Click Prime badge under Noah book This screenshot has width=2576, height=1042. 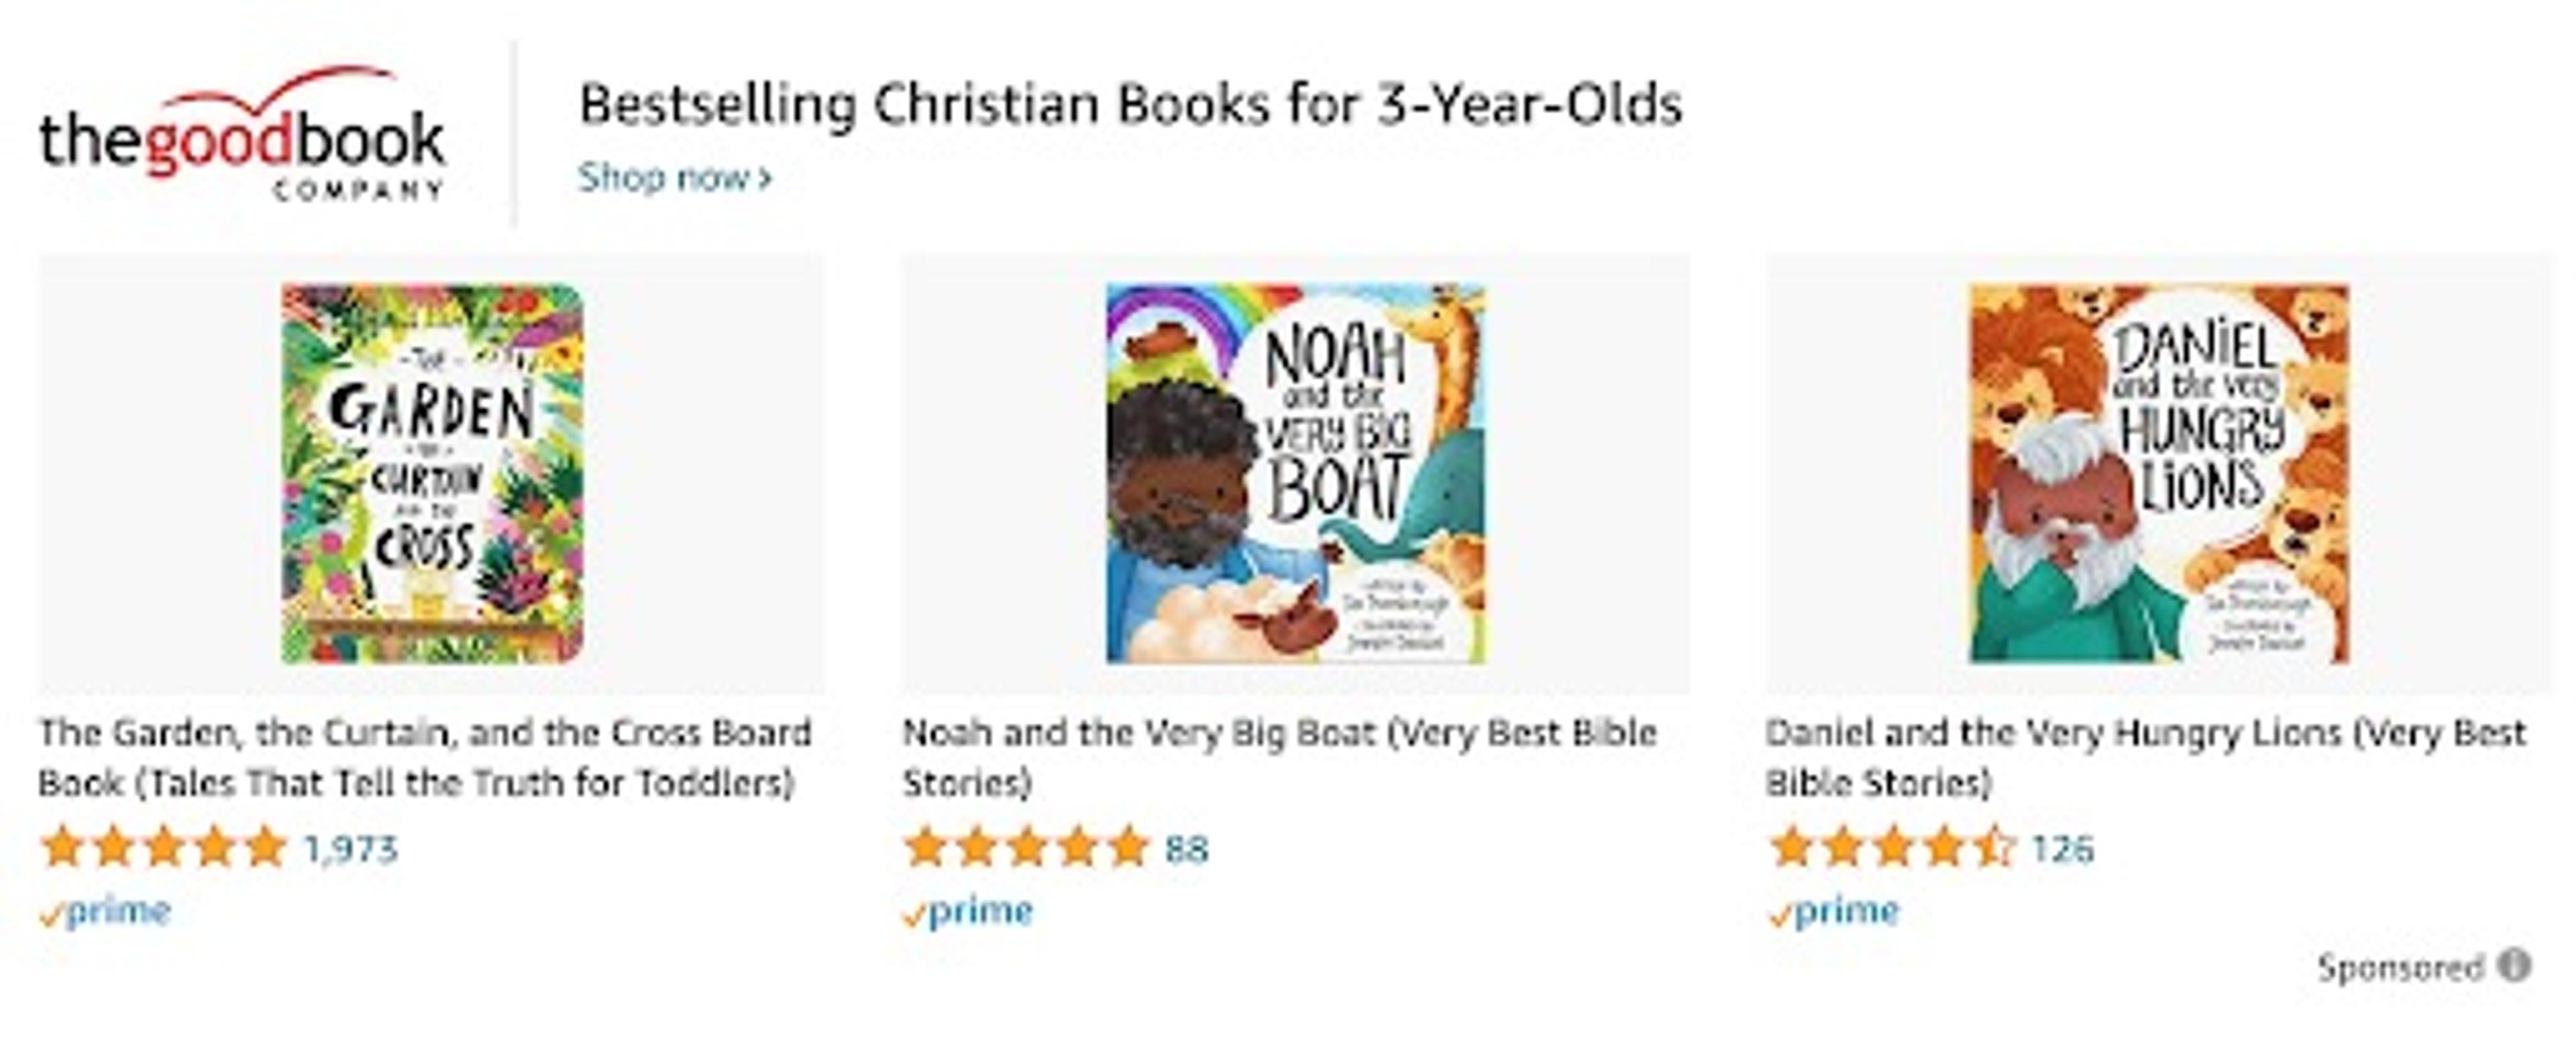pyautogui.click(x=968, y=912)
